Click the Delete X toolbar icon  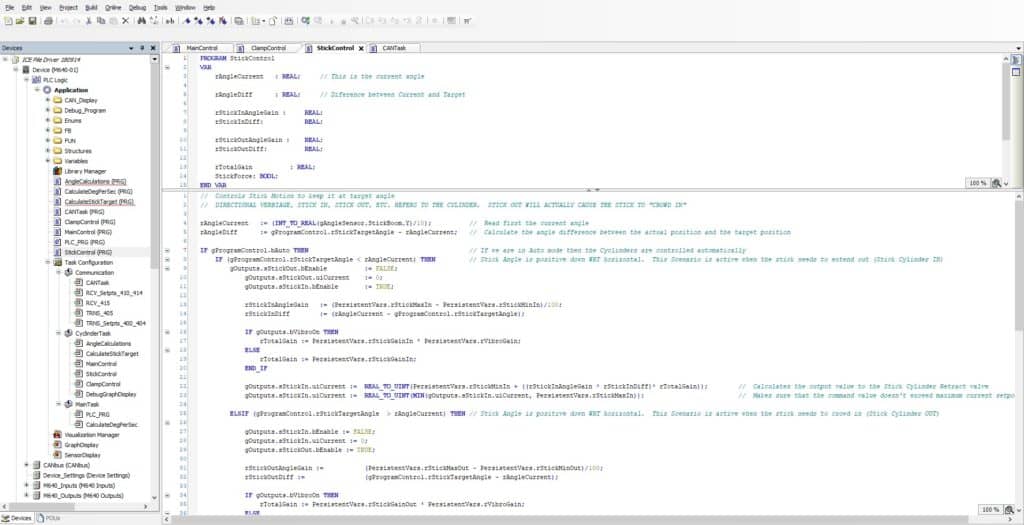point(125,20)
